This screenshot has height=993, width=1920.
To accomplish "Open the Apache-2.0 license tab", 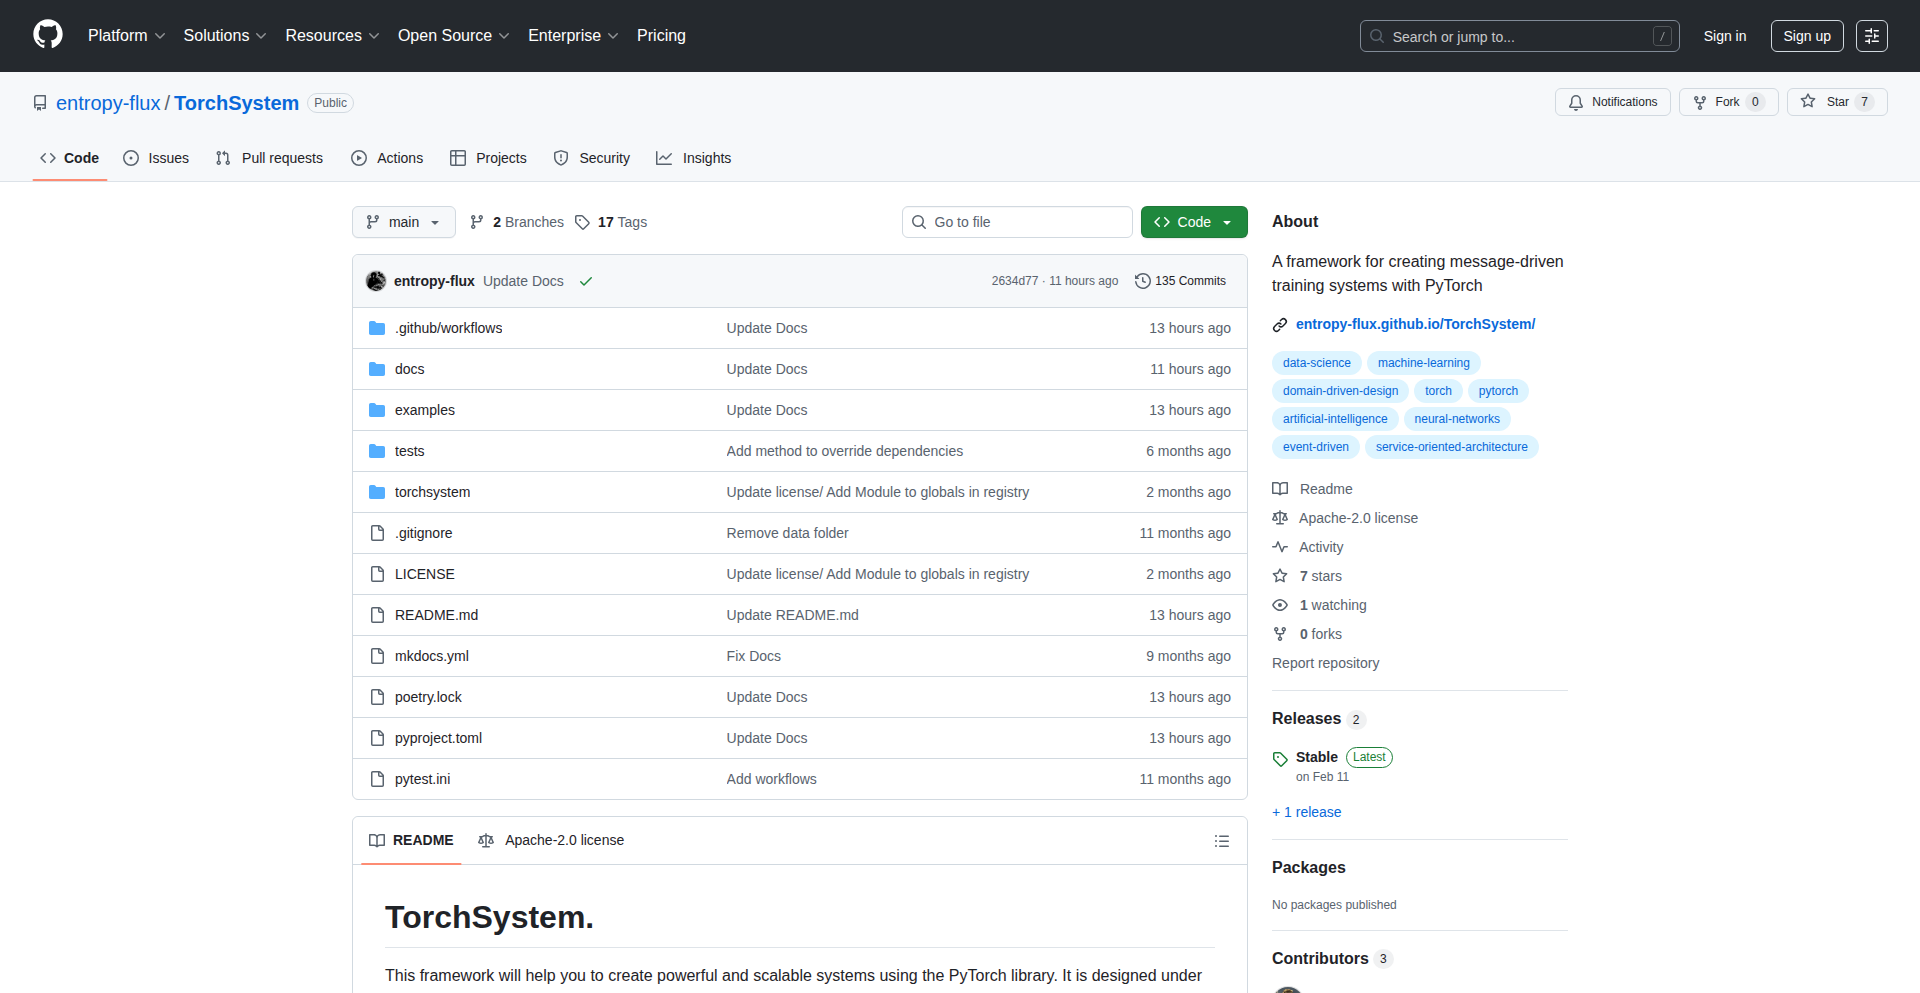I will click(x=551, y=840).
